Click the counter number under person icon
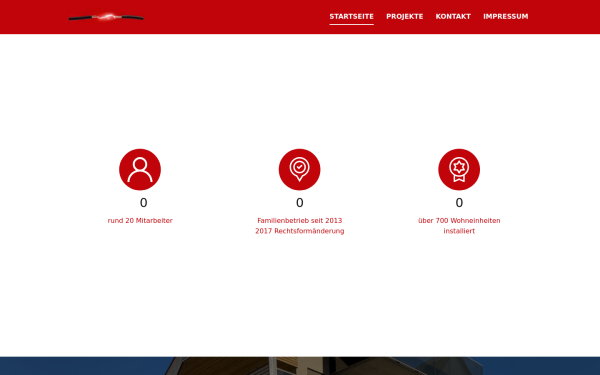This screenshot has height=375, width=600. pos(143,203)
